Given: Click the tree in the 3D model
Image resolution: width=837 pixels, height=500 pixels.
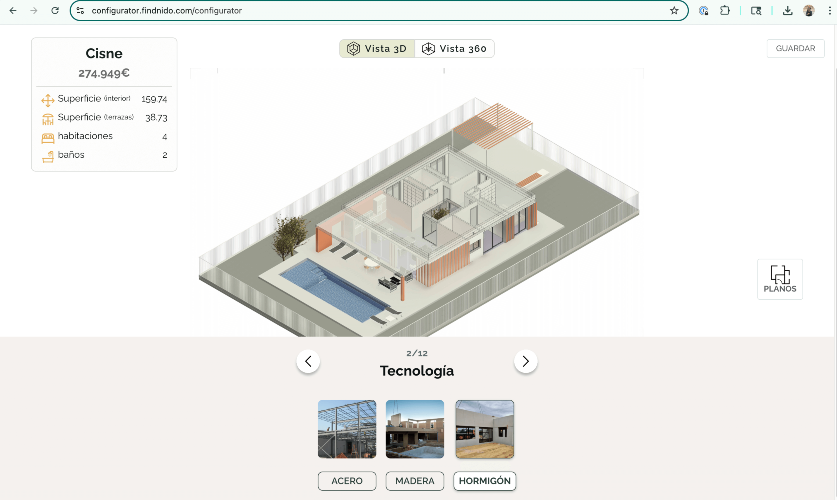Looking at the screenshot, I should 290,236.
